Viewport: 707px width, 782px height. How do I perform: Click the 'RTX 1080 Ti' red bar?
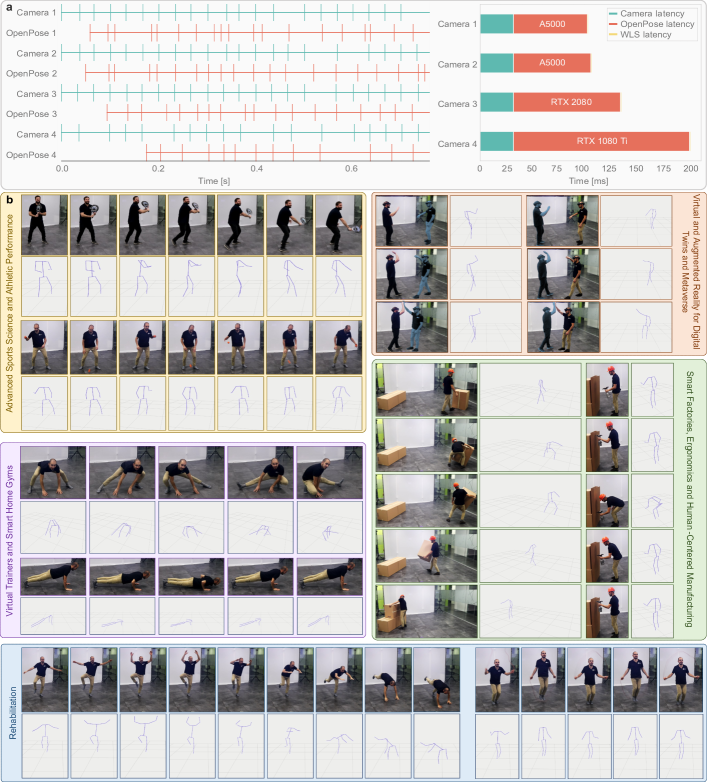[601, 141]
